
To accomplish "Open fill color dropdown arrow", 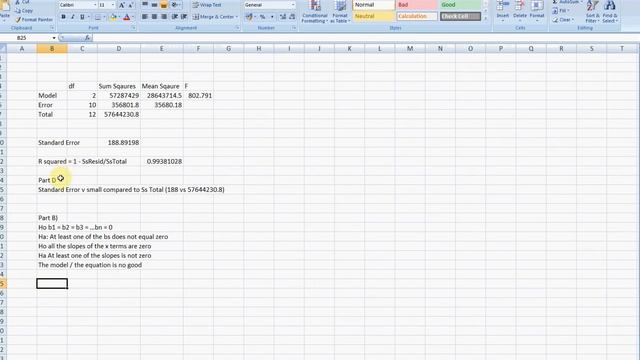I will 120,17.
